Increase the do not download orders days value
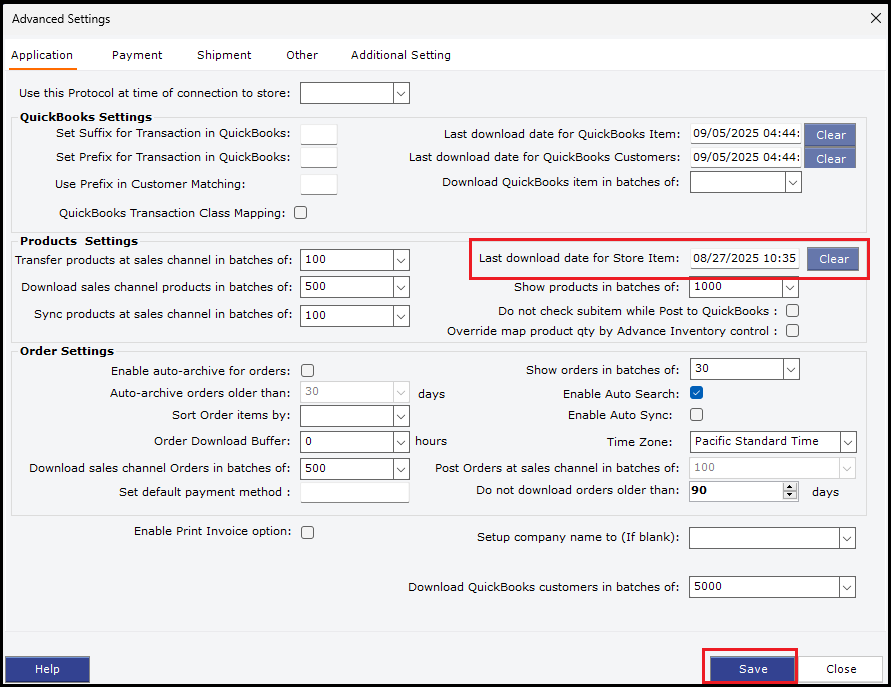 pyautogui.click(x=790, y=487)
